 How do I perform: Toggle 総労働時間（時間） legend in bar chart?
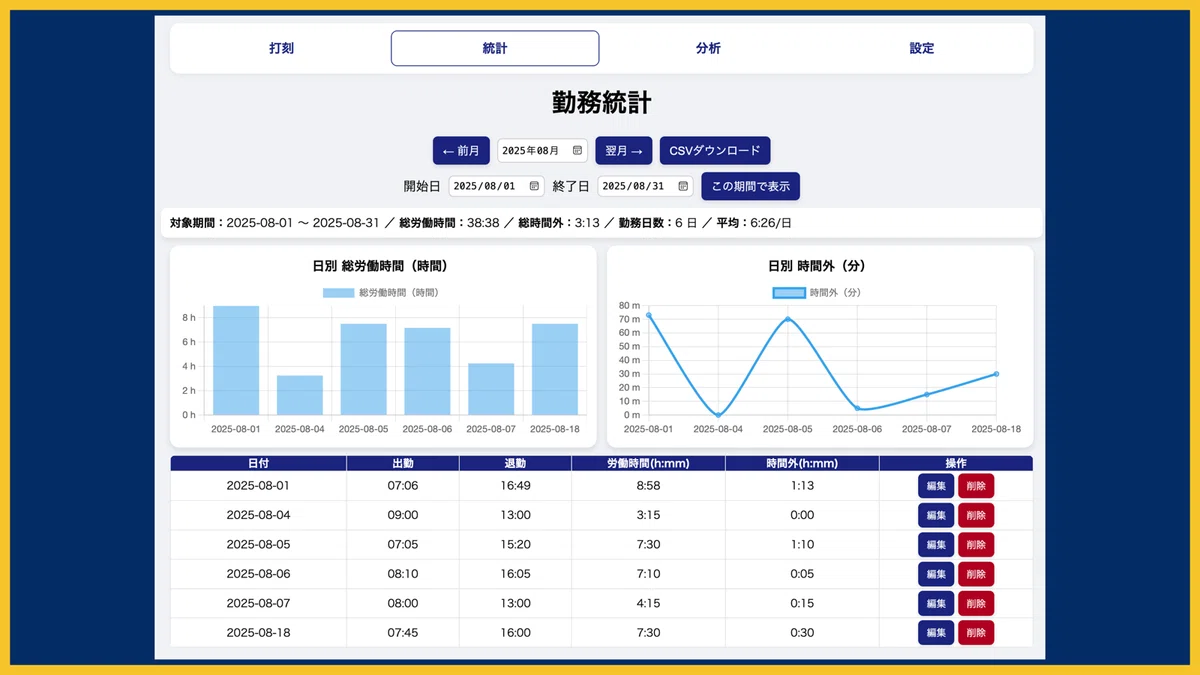(381, 293)
